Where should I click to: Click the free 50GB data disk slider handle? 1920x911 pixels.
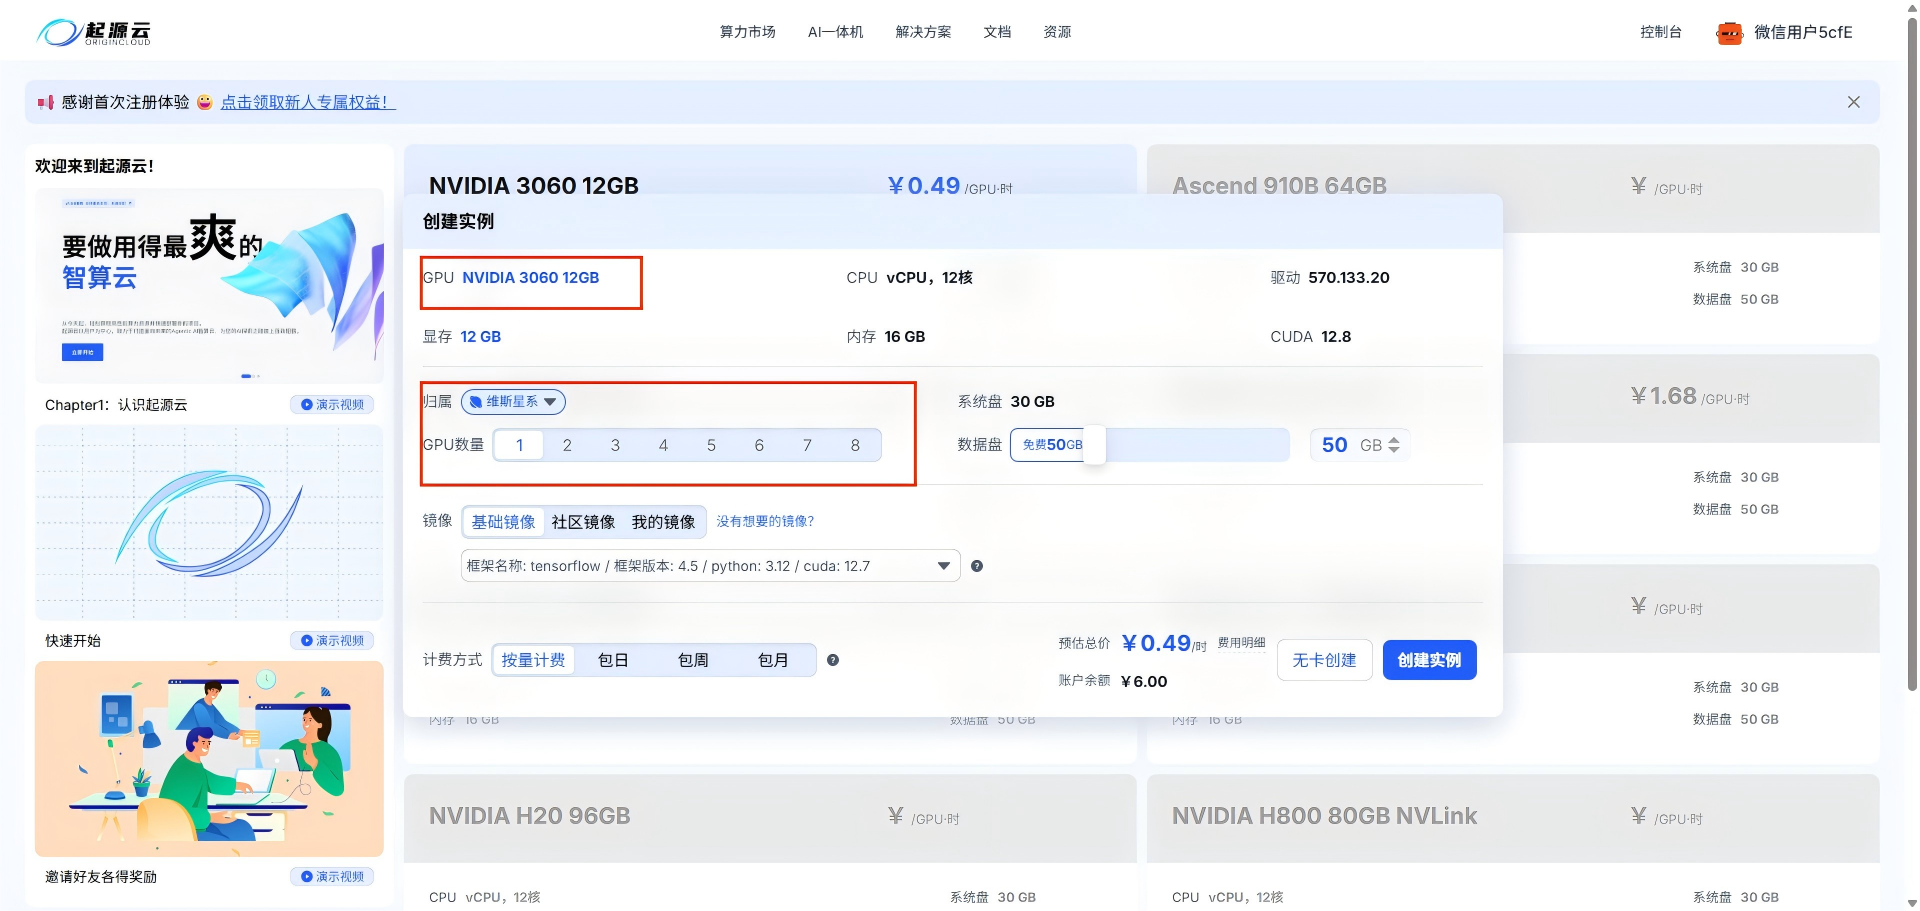[1094, 445]
